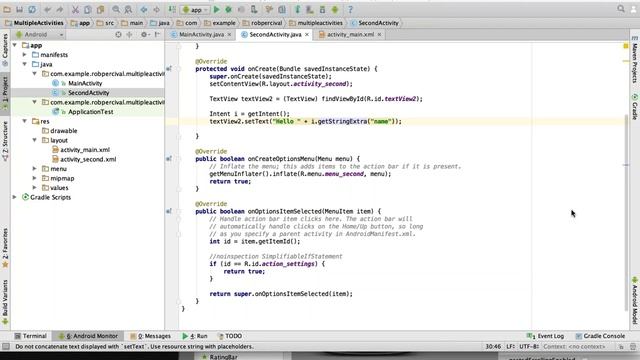Viewport: 640px width, 360px height.
Task: Switch to the MainActivity.java tab
Action: click(x=201, y=35)
